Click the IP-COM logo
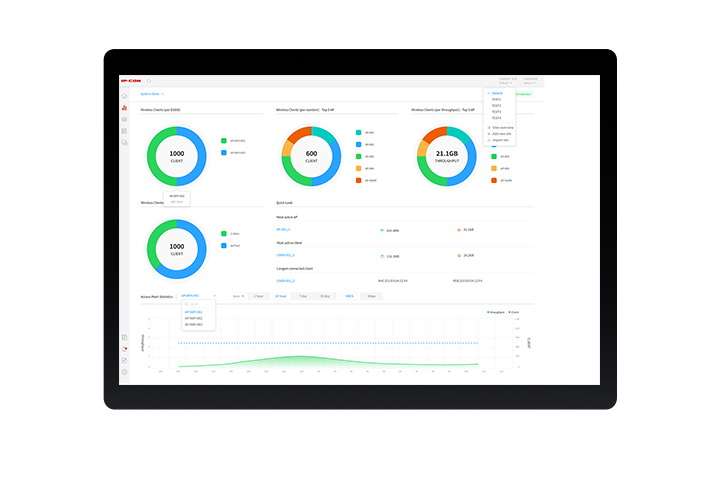This screenshot has width=720, height=480. coord(131,81)
